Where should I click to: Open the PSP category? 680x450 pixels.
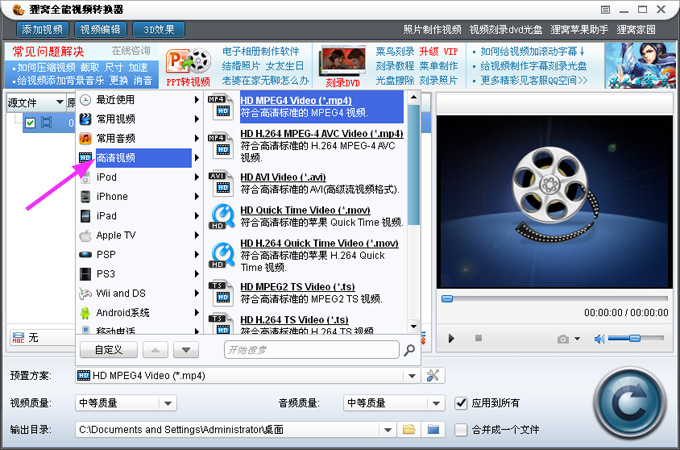point(139,254)
